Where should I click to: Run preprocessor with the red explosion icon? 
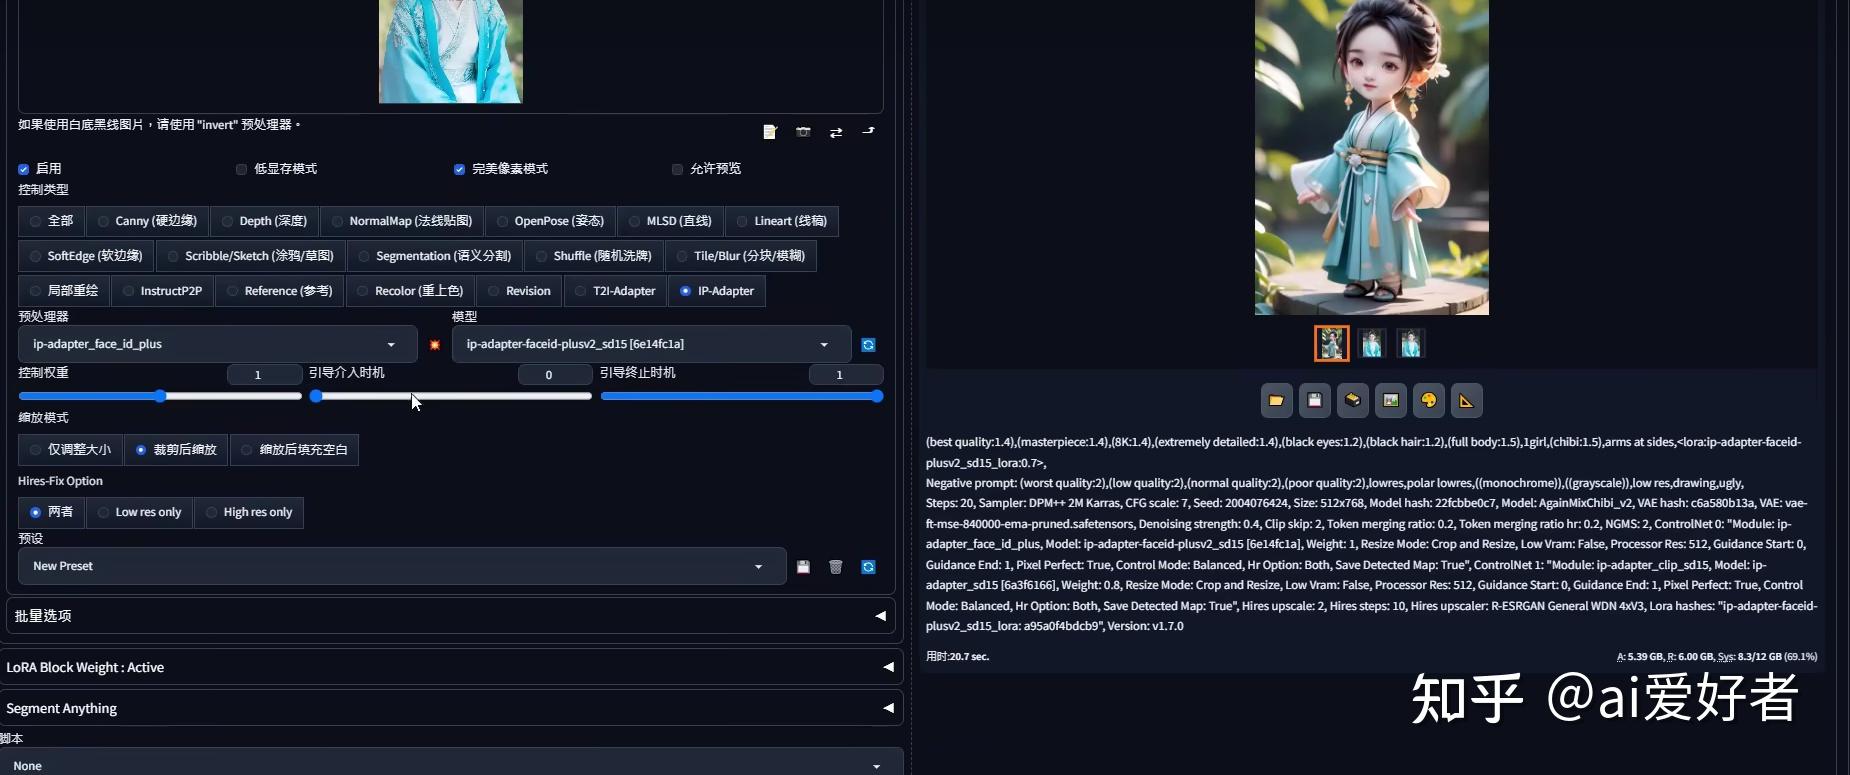click(x=435, y=345)
